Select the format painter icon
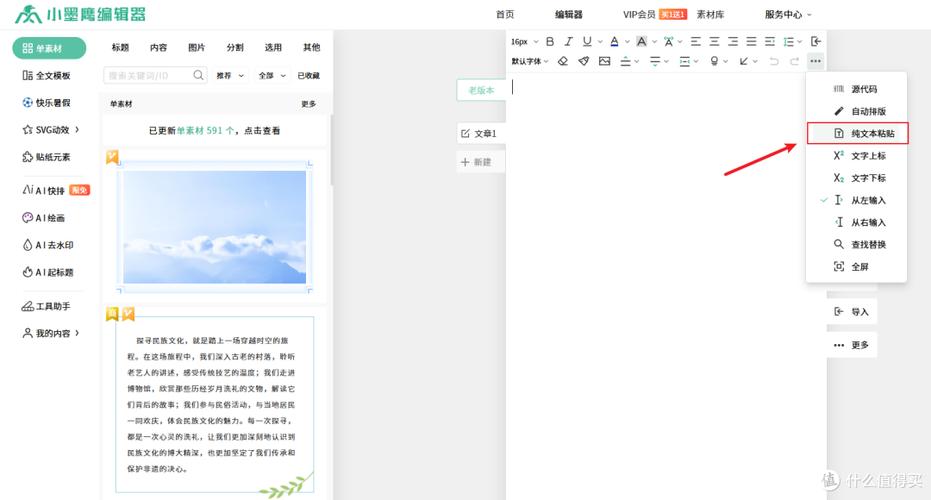931x500 pixels. (x=584, y=61)
